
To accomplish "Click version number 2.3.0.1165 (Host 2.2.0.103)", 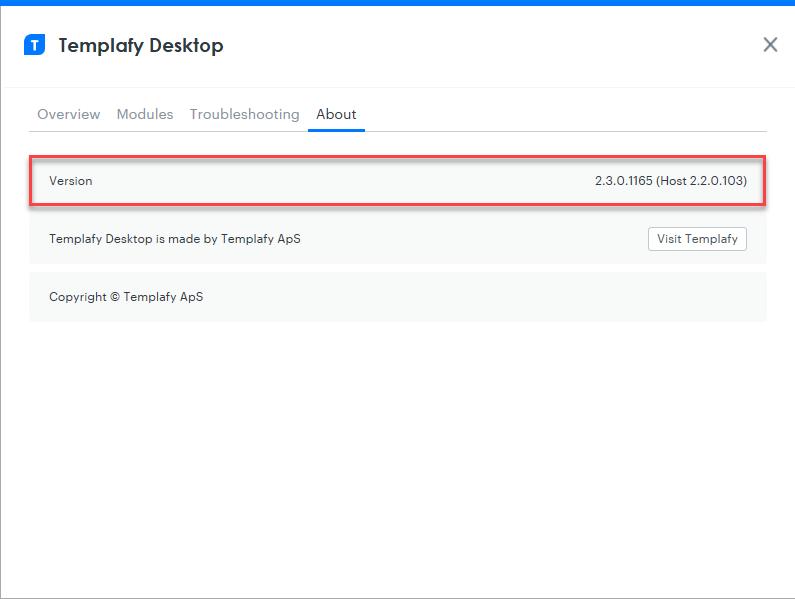I will click(x=671, y=181).
